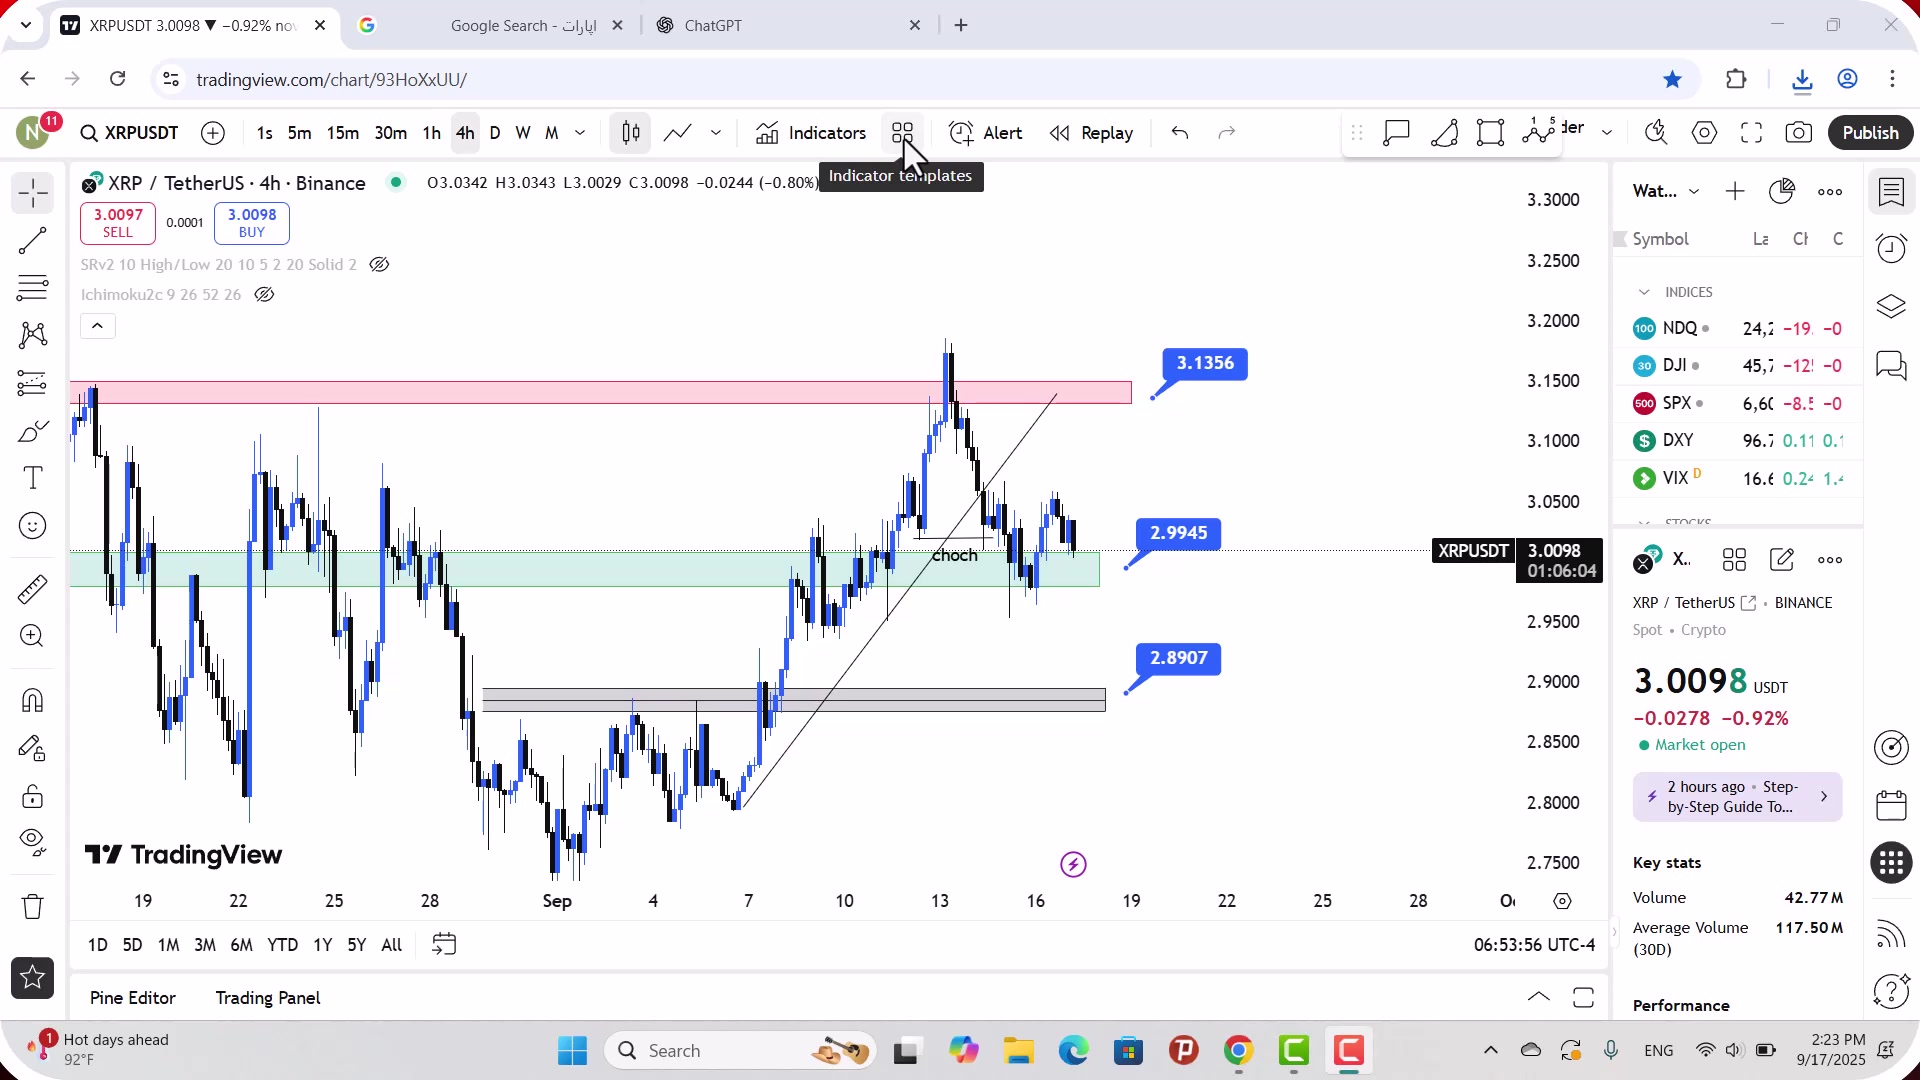Open the line chart style dropdown arrow
The height and width of the screenshot is (1080, 1920).
point(716,133)
